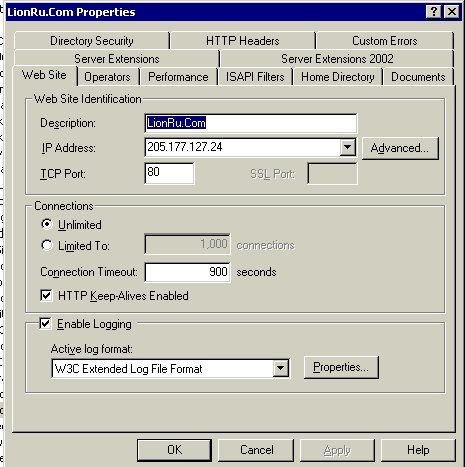The width and height of the screenshot is (465, 467).
Task: Click the question mark help icon
Action: (x=434, y=12)
